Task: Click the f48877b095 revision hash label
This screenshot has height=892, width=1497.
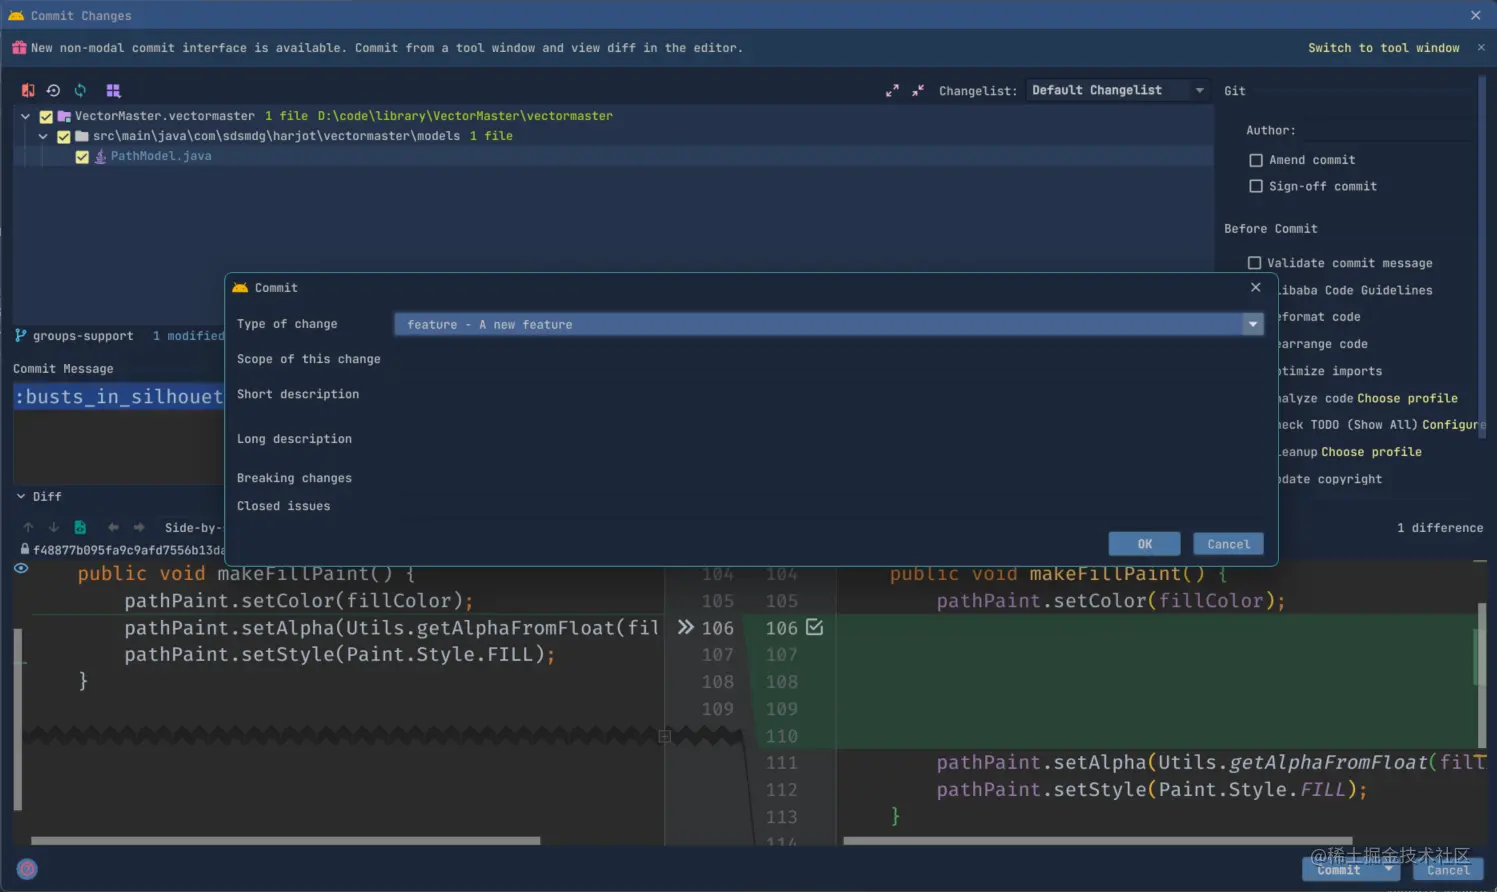Action: pyautogui.click(x=128, y=550)
